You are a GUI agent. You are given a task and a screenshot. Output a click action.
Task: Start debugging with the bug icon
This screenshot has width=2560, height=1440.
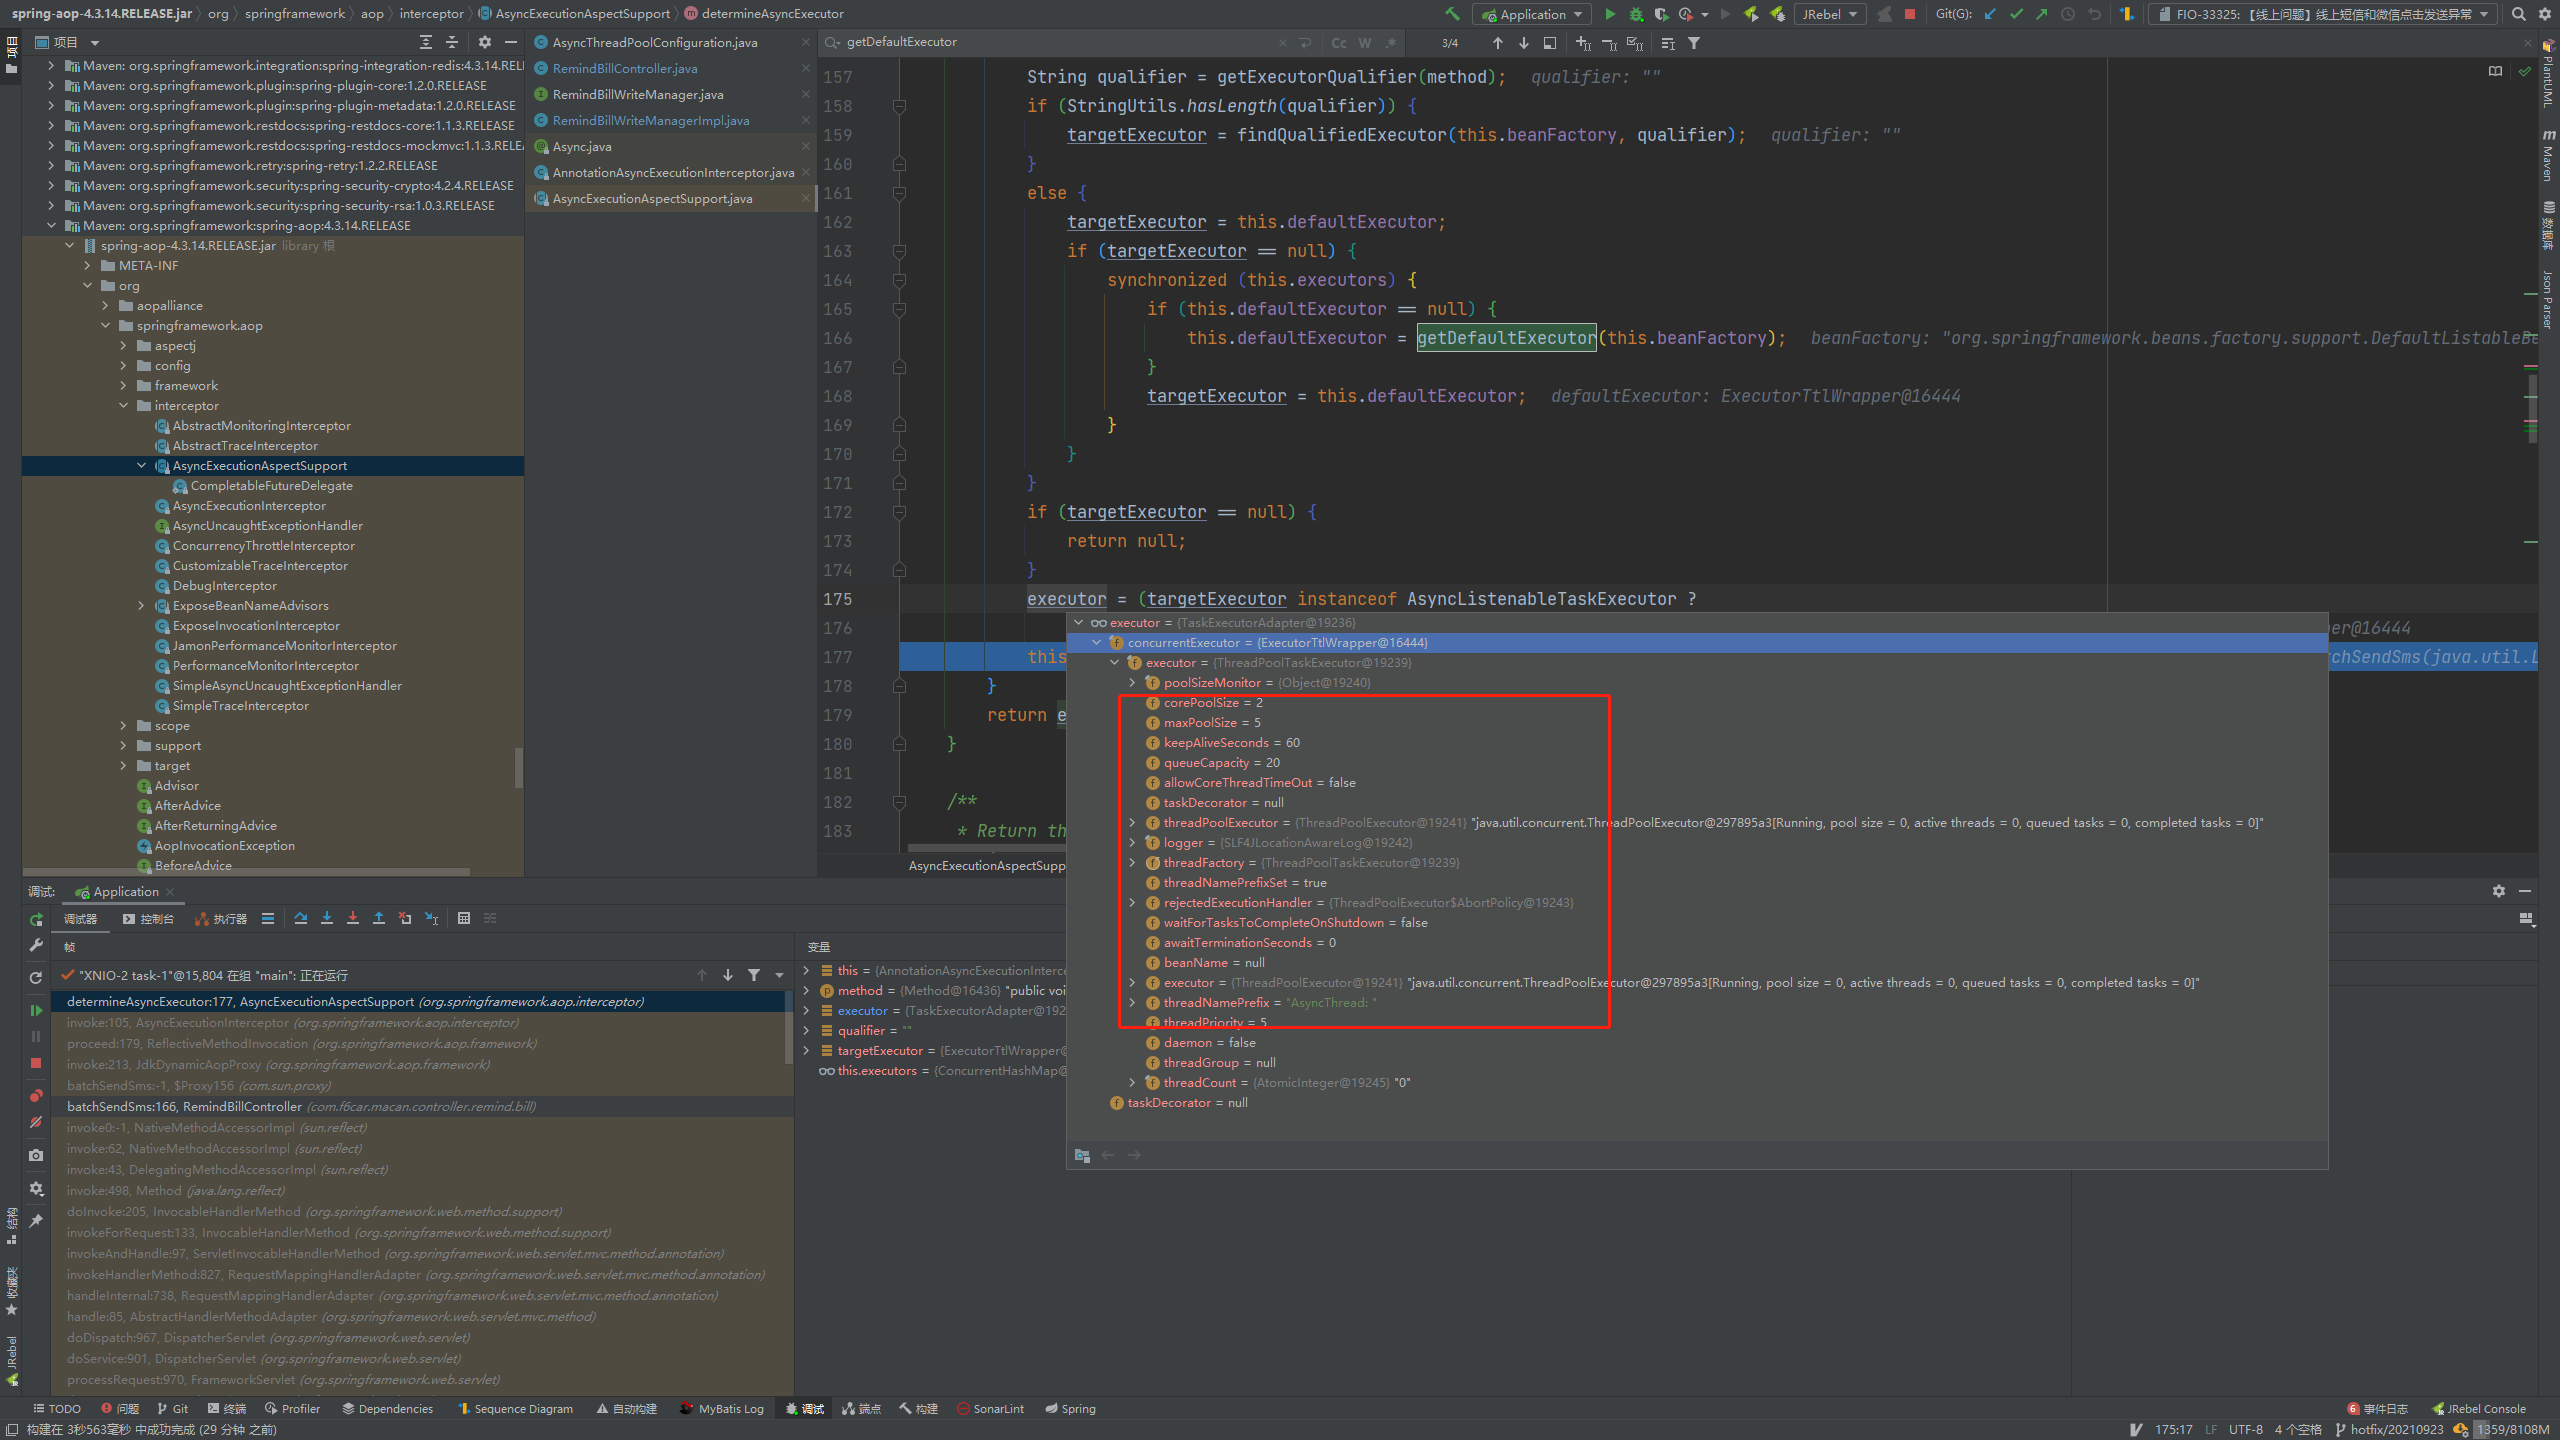pyautogui.click(x=1636, y=14)
